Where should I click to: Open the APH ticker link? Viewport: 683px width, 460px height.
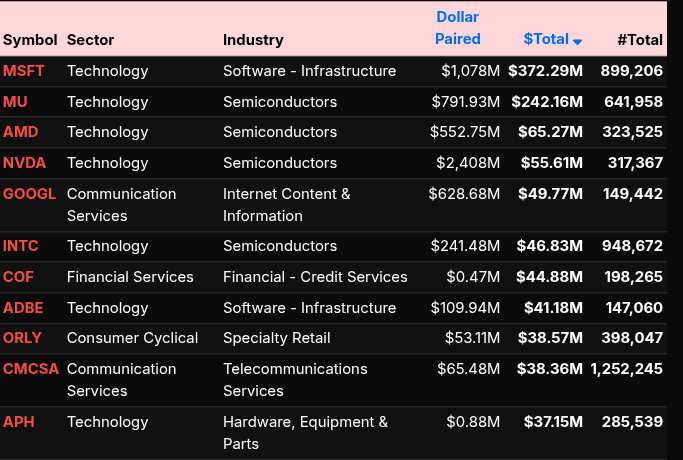point(18,422)
